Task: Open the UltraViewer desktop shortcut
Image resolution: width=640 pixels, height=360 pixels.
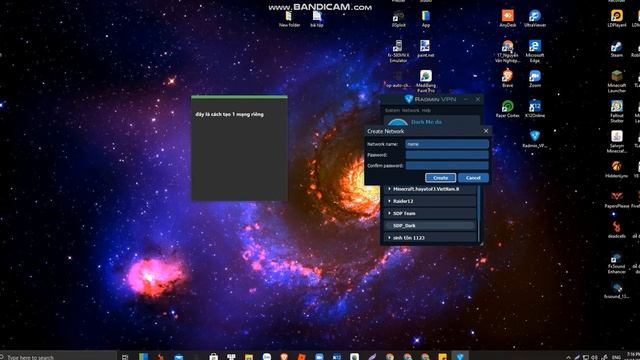Action: point(535,18)
